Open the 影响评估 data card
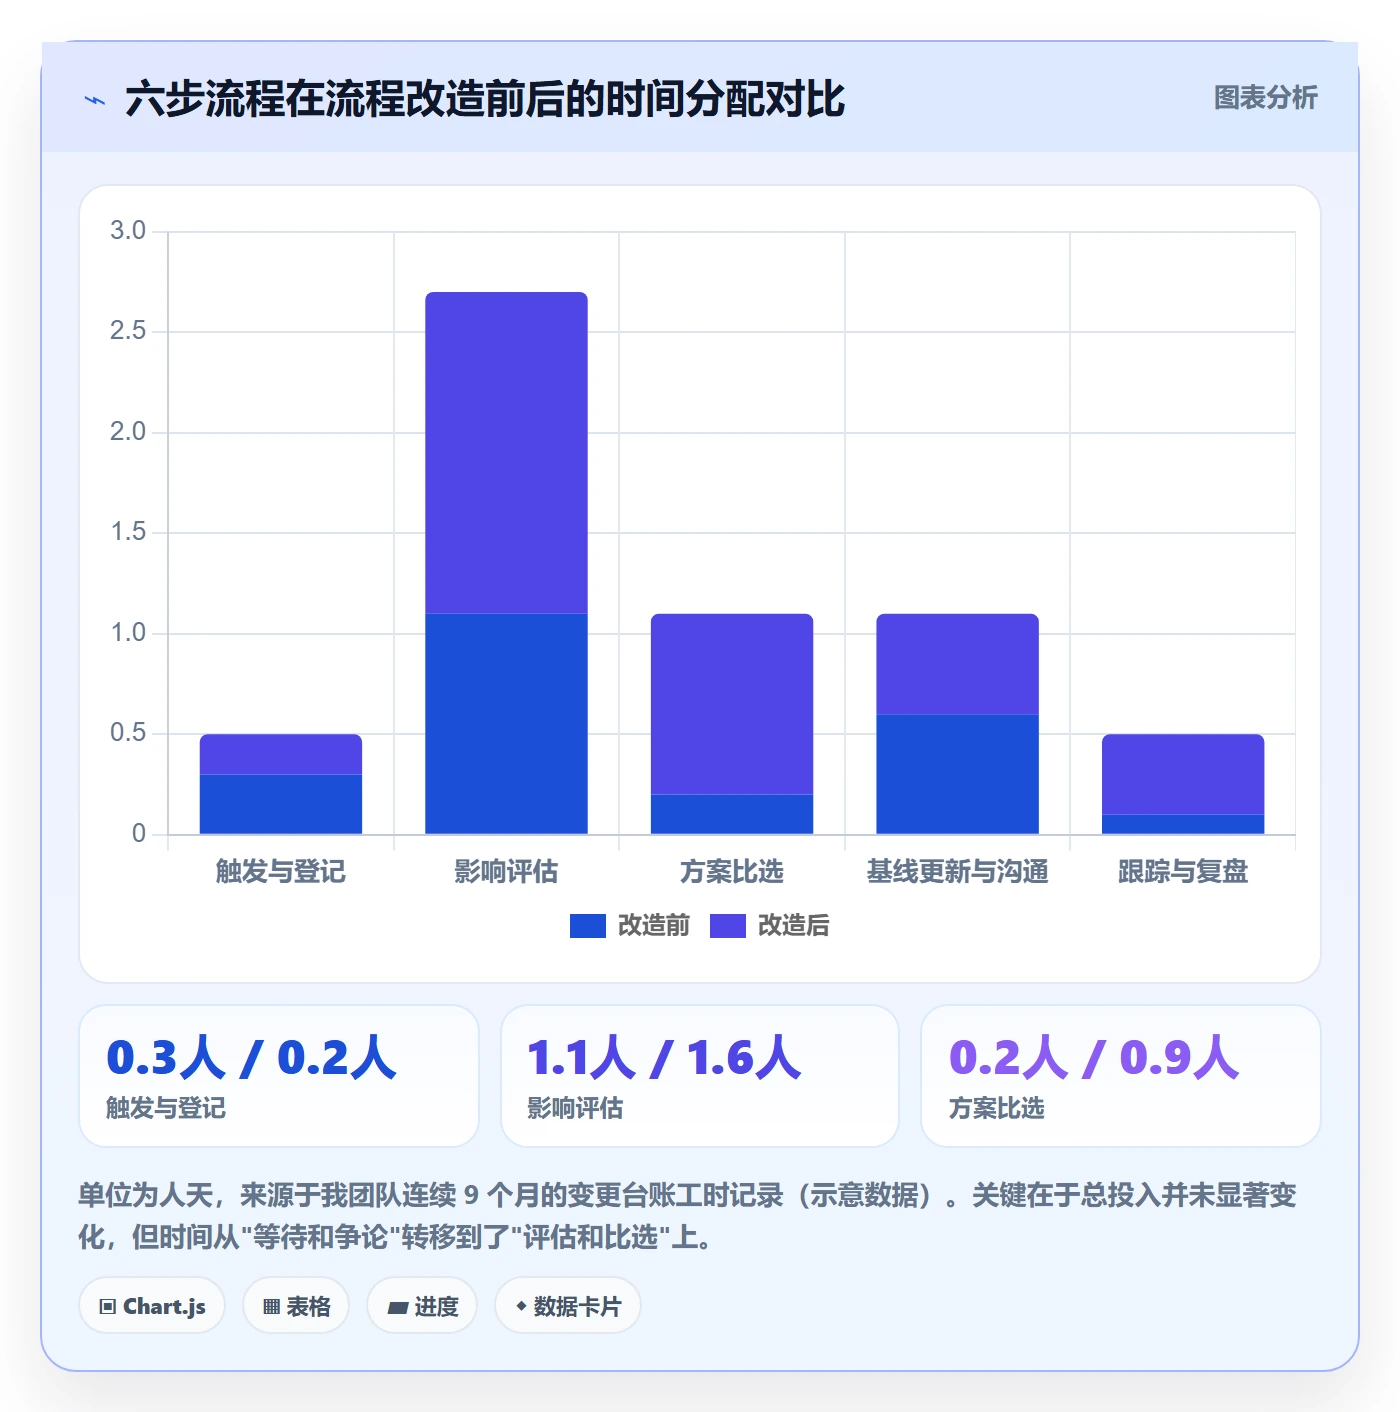The width and height of the screenshot is (1400, 1412). point(700,1076)
